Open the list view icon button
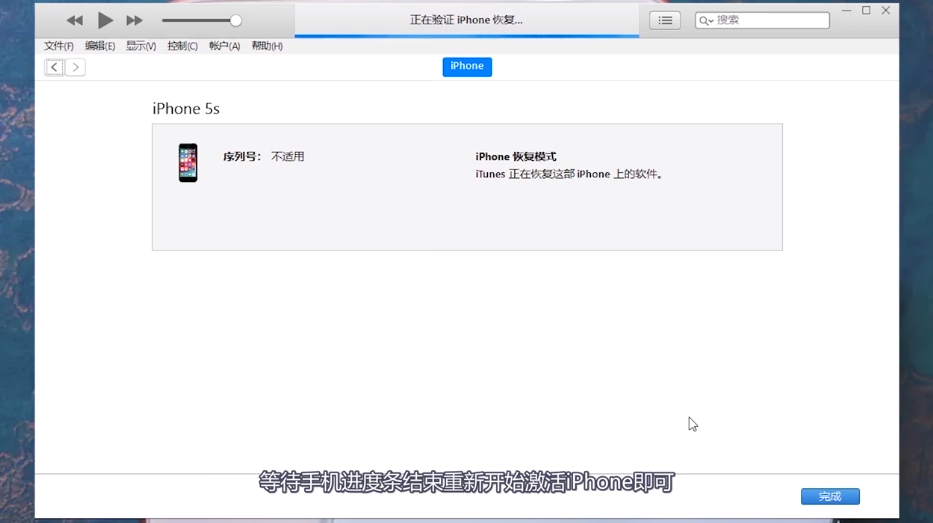 click(x=665, y=20)
